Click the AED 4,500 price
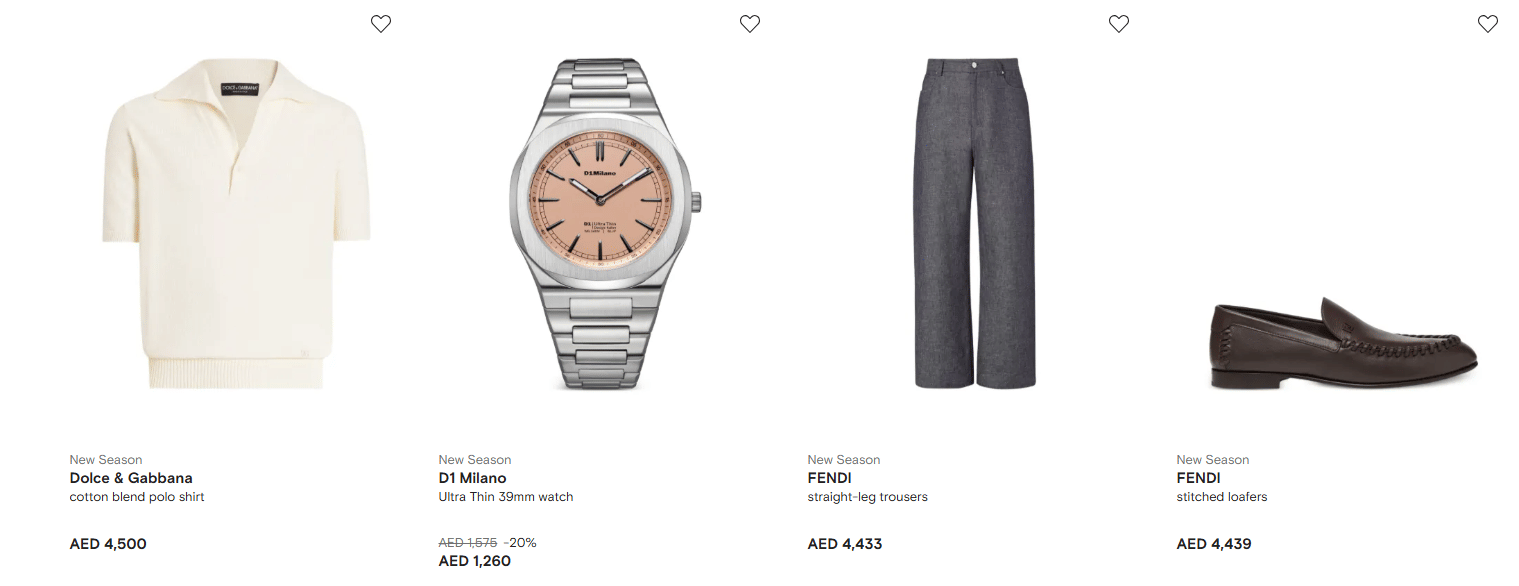Viewport: 1519px width, 586px height. (x=108, y=544)
